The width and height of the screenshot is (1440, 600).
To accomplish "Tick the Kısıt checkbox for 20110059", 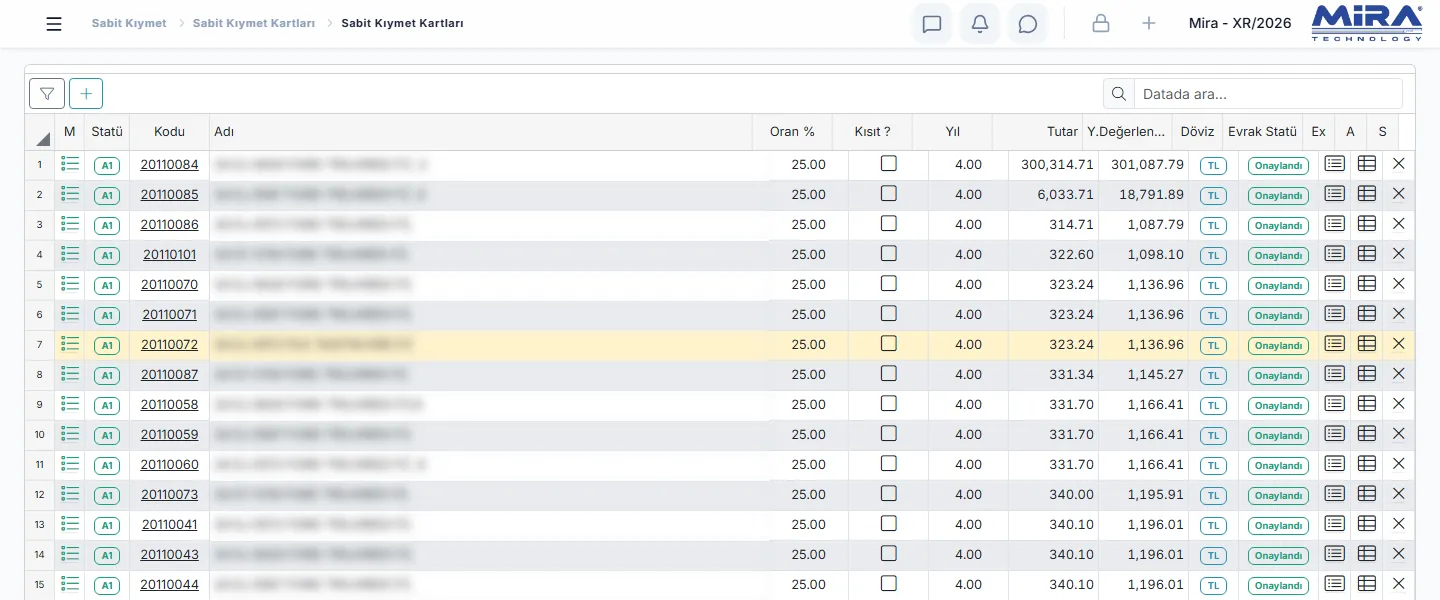I will [x=888, y=434].
